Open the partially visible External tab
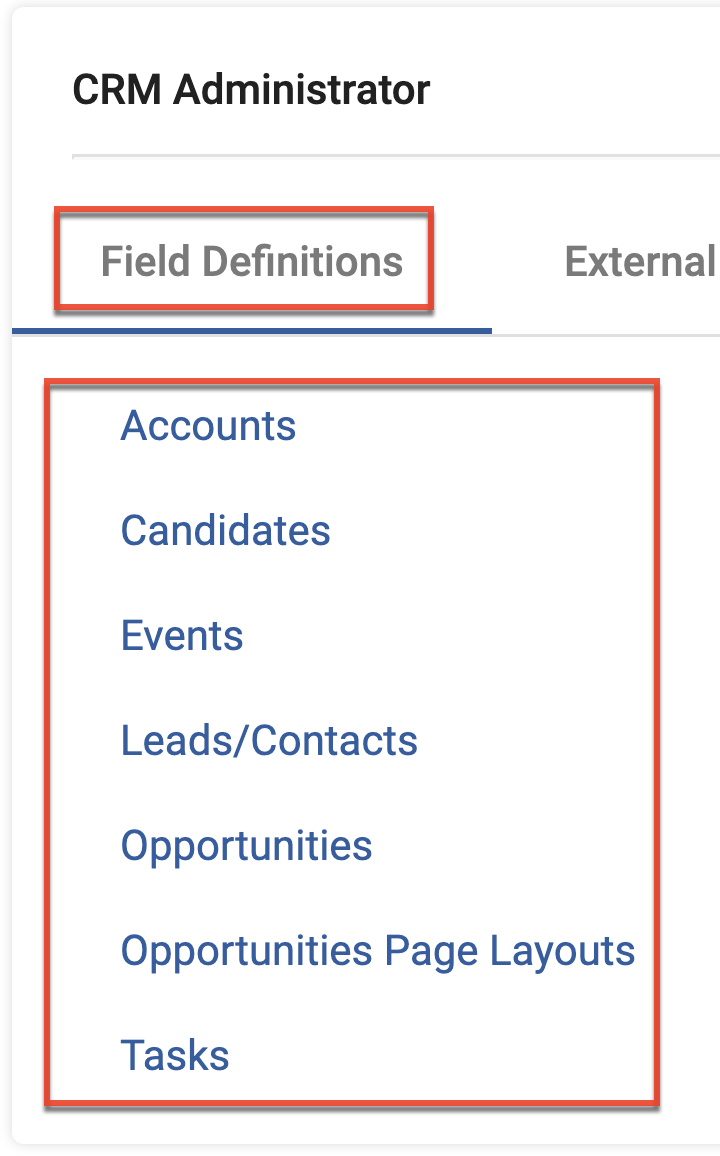This screenshot has height=1156, width=720. 640,262
